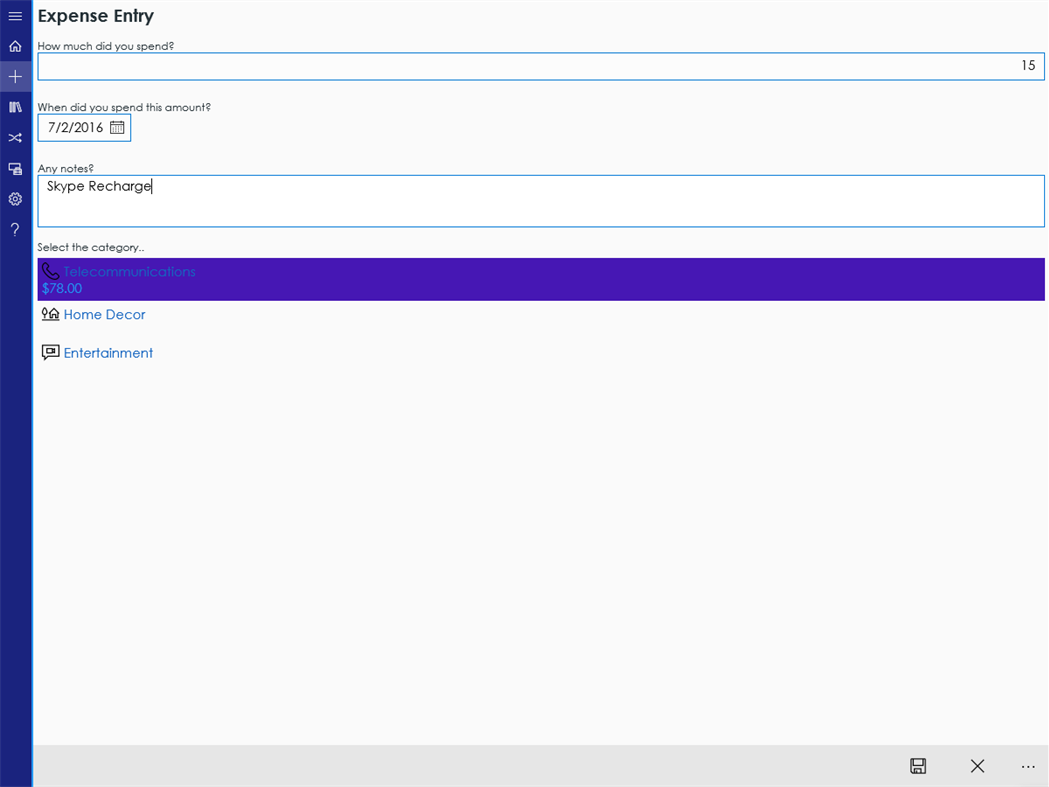Click the shuffle icon in the sidebar
The width and height of the screenshot is (1049, 787).
point(14,137)
